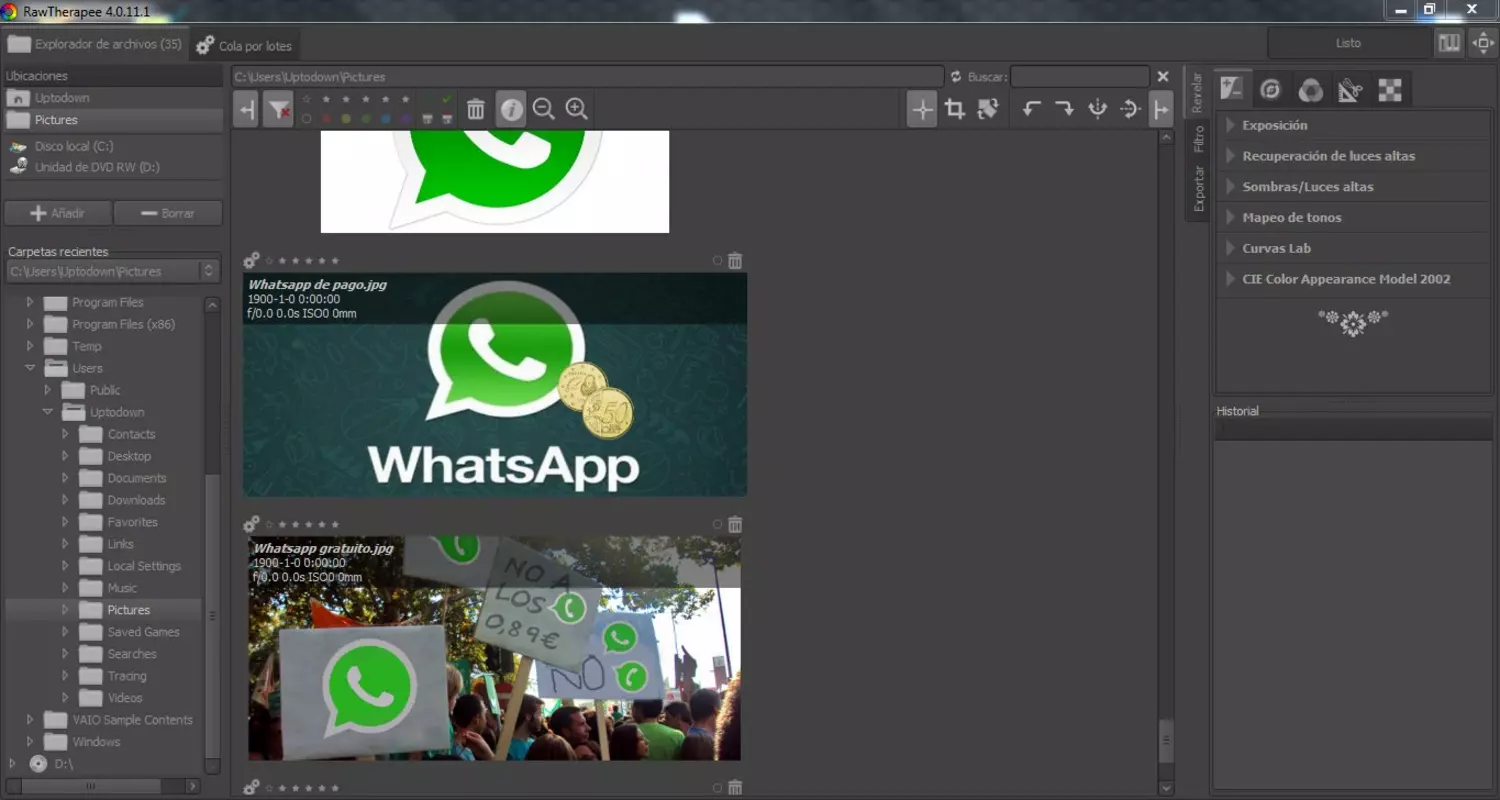Delete Whatsapp de pago.jpg using its trash icon
Screen dimensions: 1500x800
pos(735,260)
